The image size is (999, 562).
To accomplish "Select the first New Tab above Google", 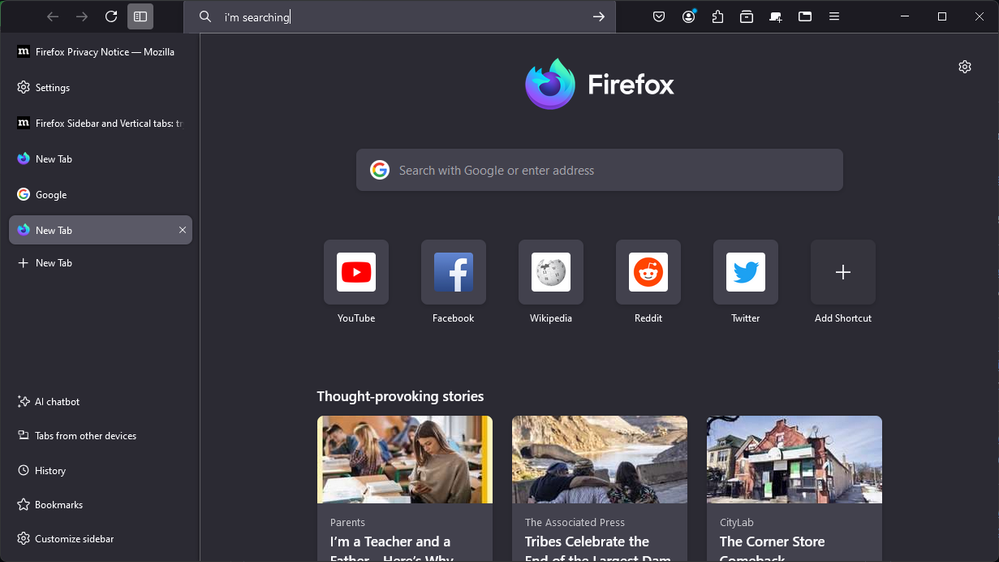I will point(101,159).
